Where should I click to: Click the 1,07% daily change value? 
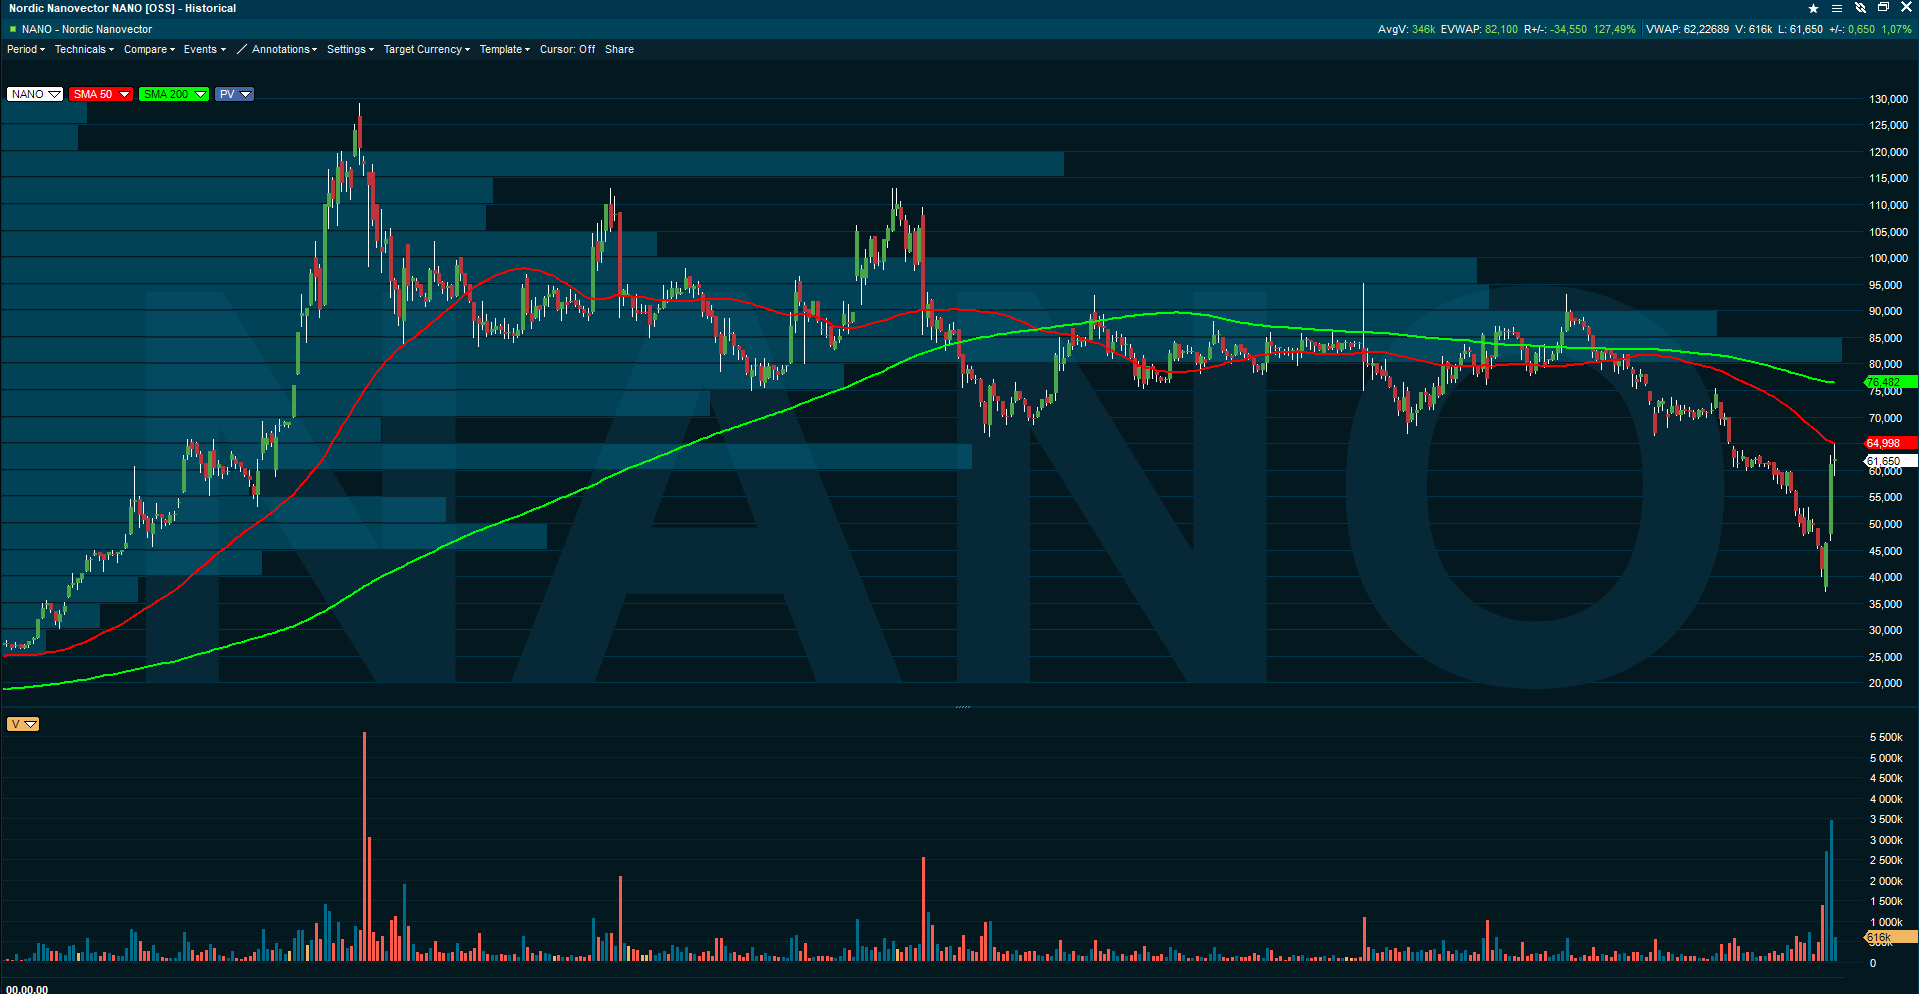[1896, 29]
